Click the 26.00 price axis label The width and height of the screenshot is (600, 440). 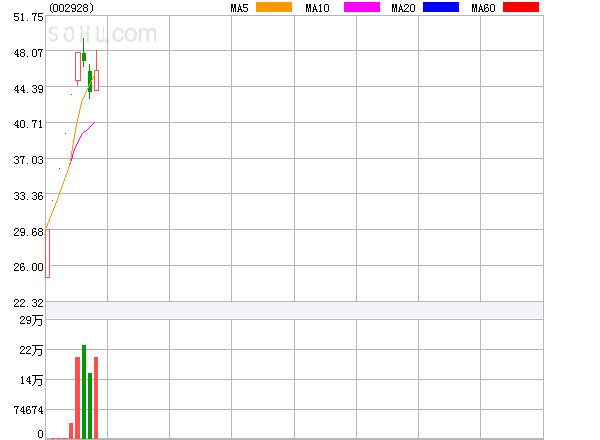point(28,267)
